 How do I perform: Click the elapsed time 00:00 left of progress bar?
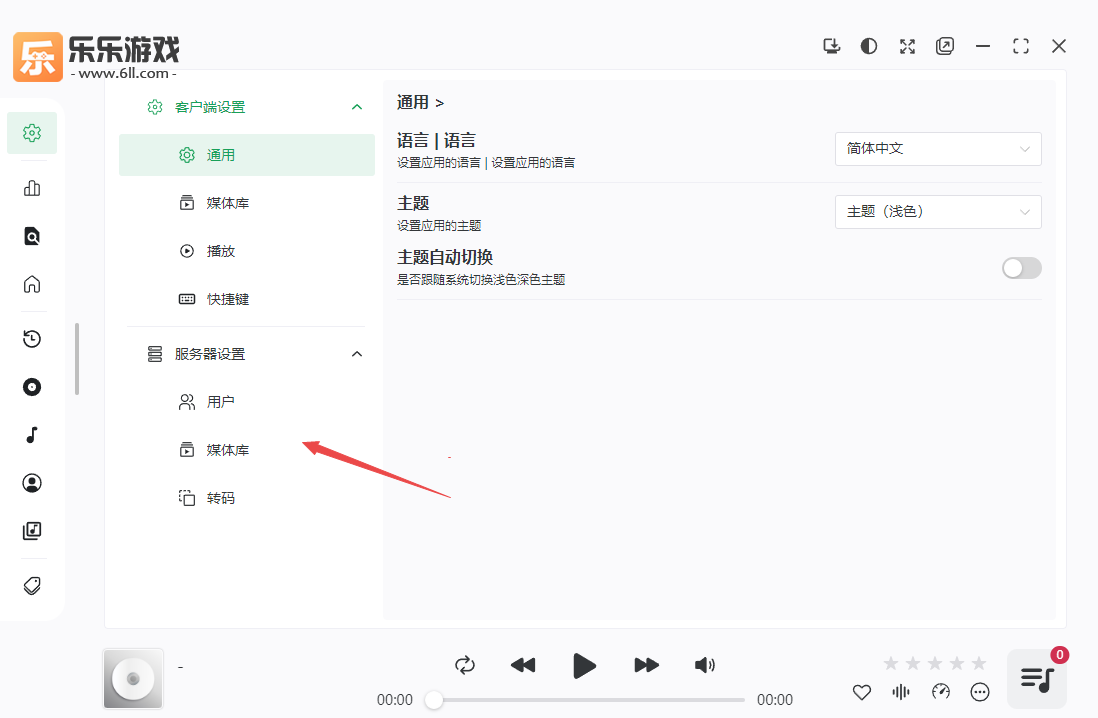coord(395,700)
